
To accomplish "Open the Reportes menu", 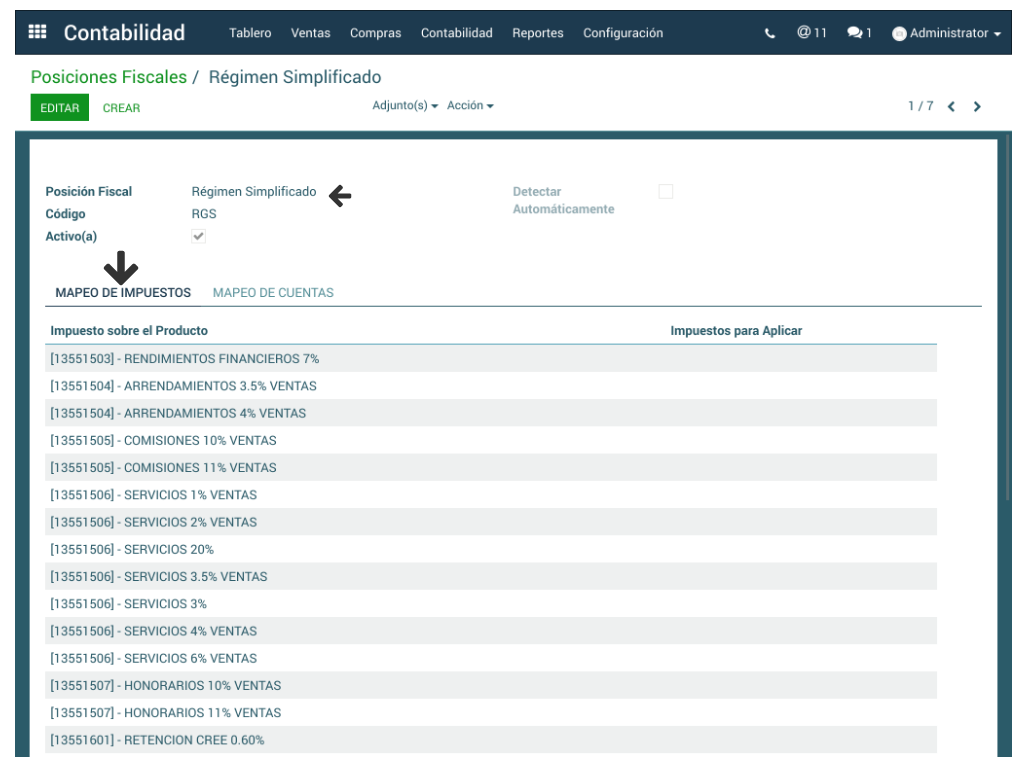I will click(x=537, y=33).
